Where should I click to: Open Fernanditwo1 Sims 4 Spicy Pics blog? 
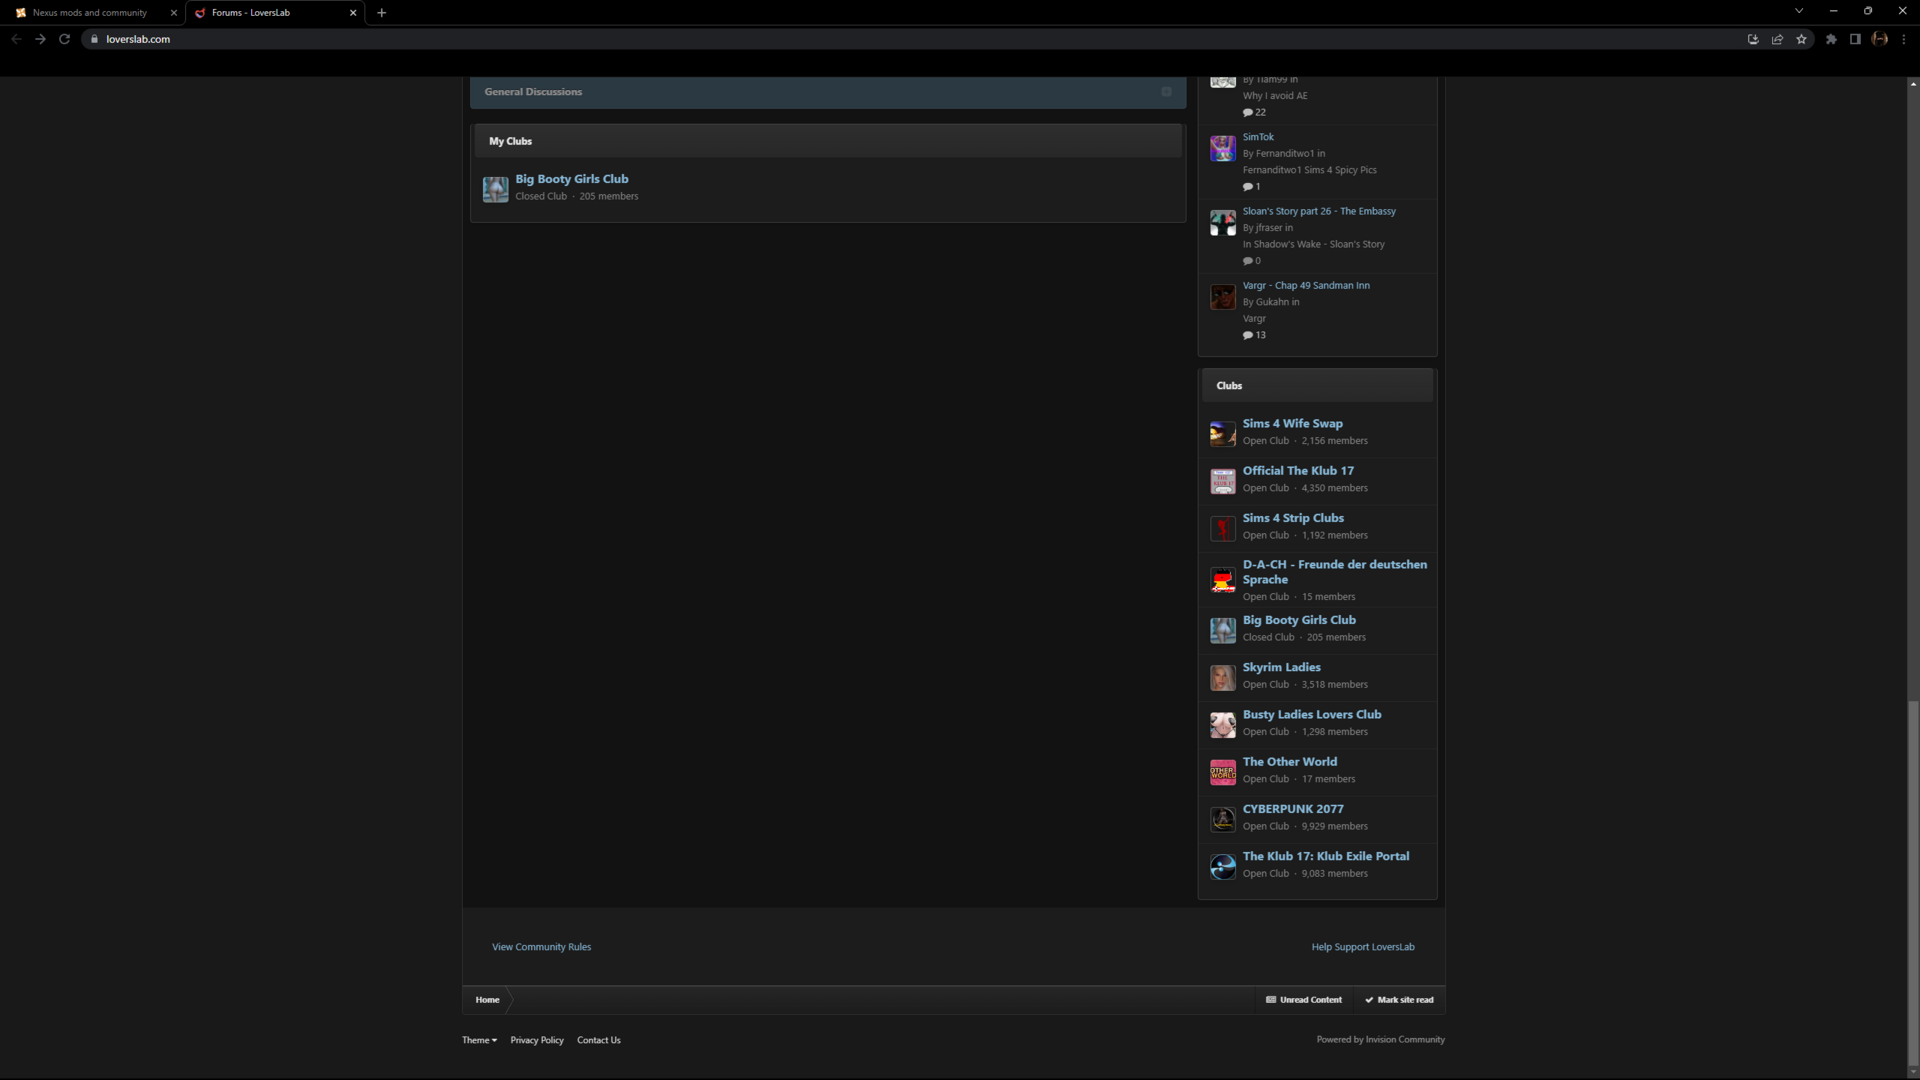(x=1309, y=170)
